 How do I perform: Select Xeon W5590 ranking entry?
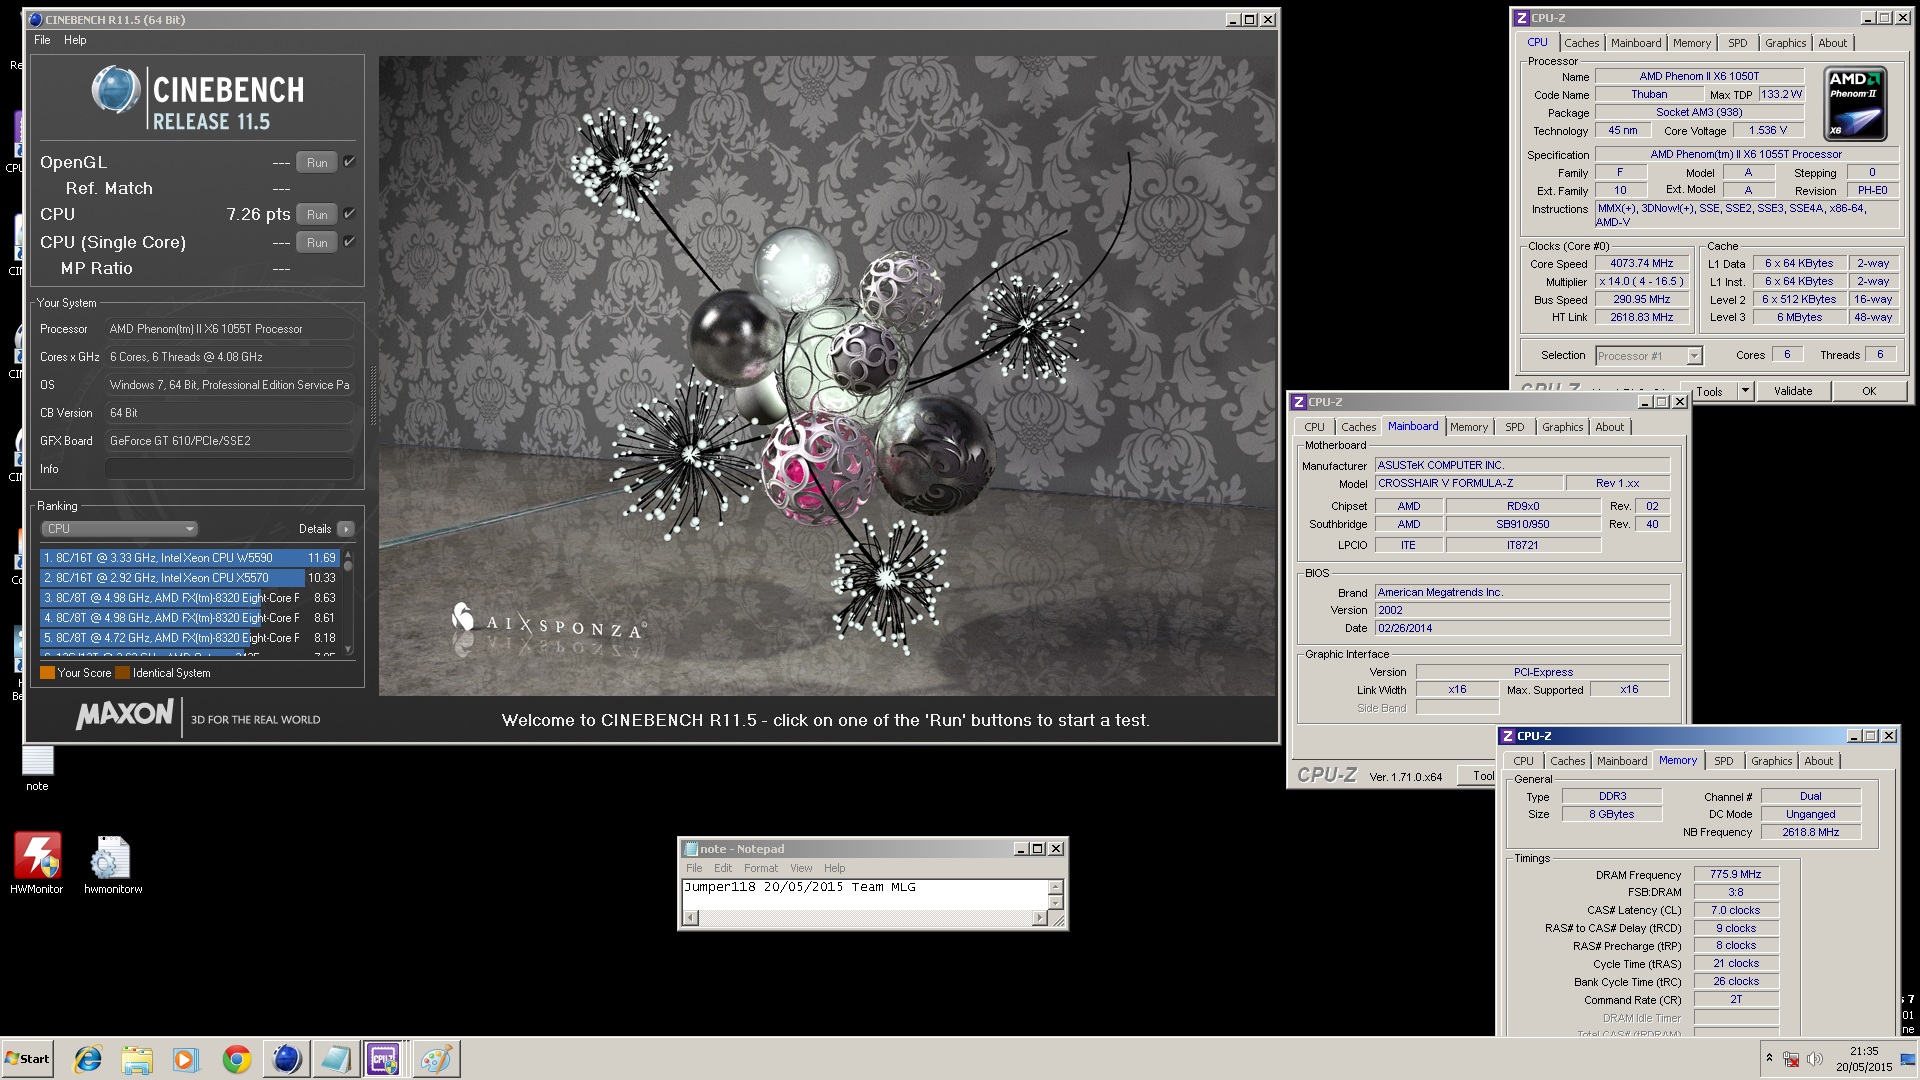click(x=190, y=558)
